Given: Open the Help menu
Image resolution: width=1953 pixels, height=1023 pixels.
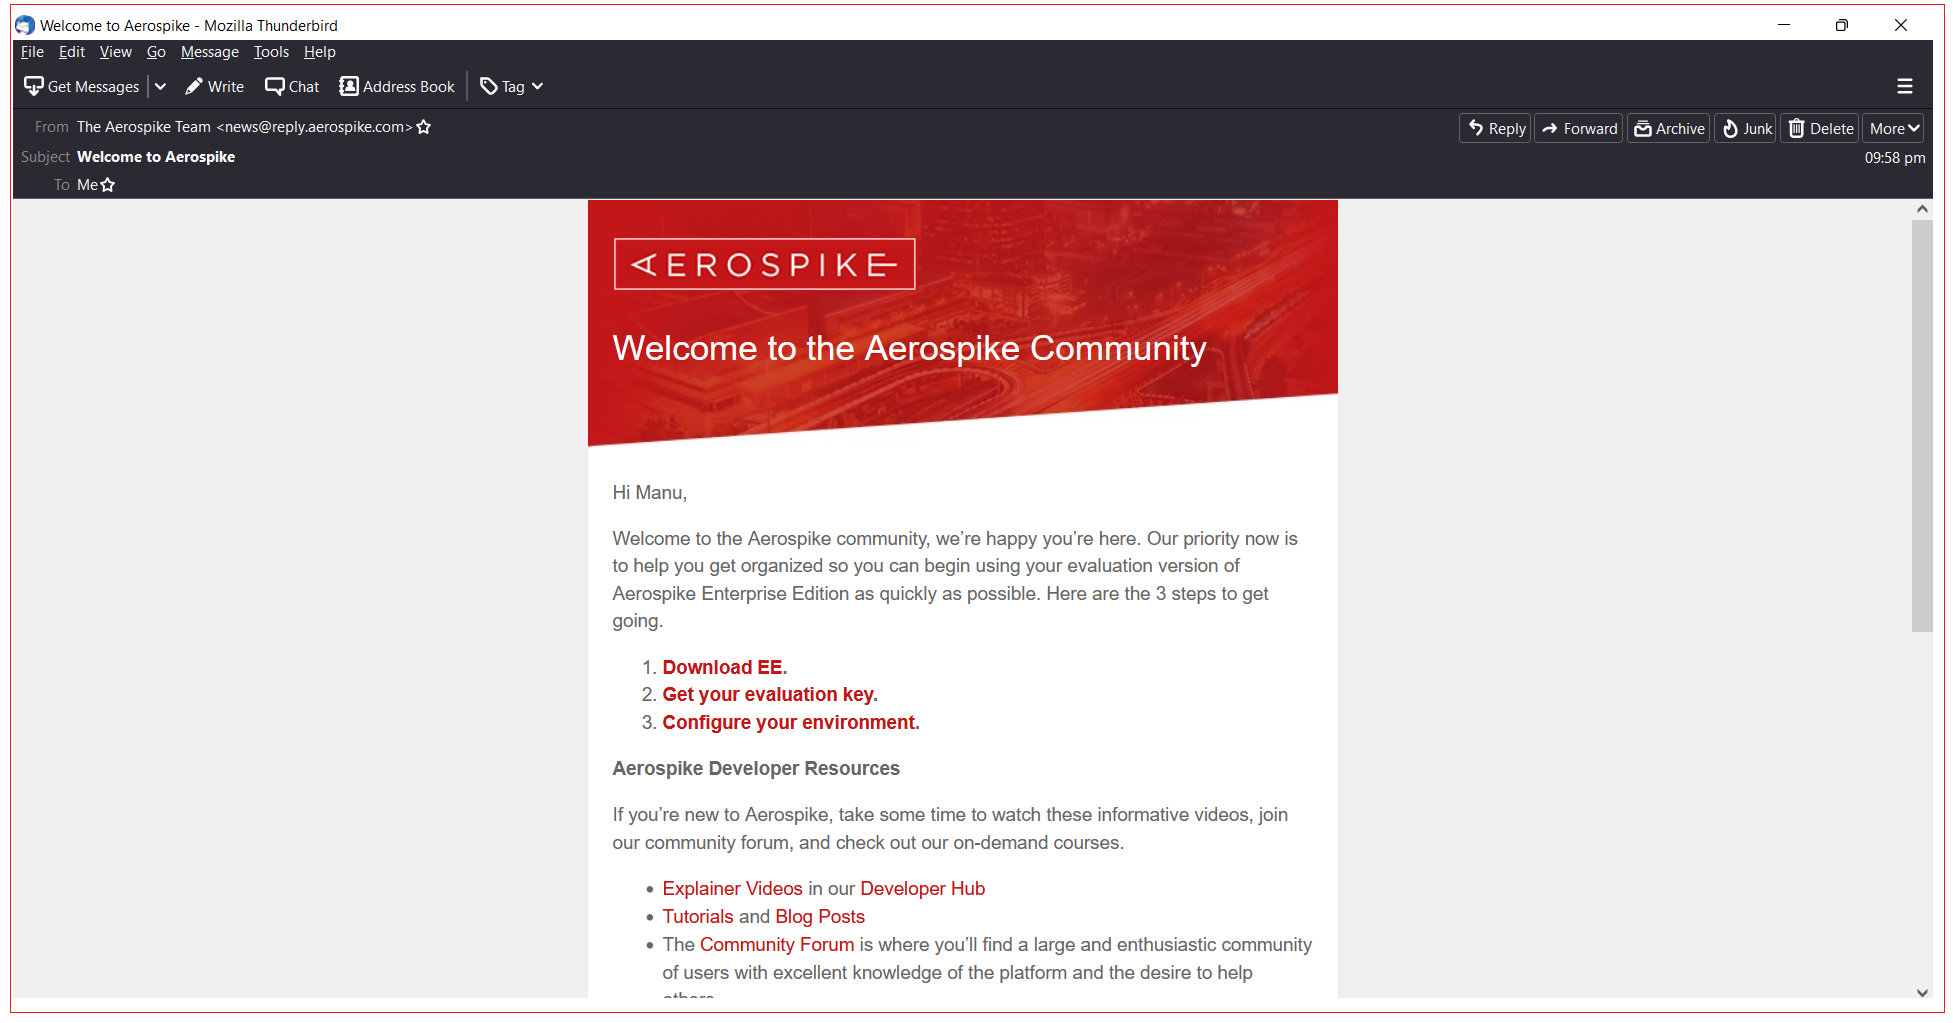Looking at the screenshot, I should (320, 52).
